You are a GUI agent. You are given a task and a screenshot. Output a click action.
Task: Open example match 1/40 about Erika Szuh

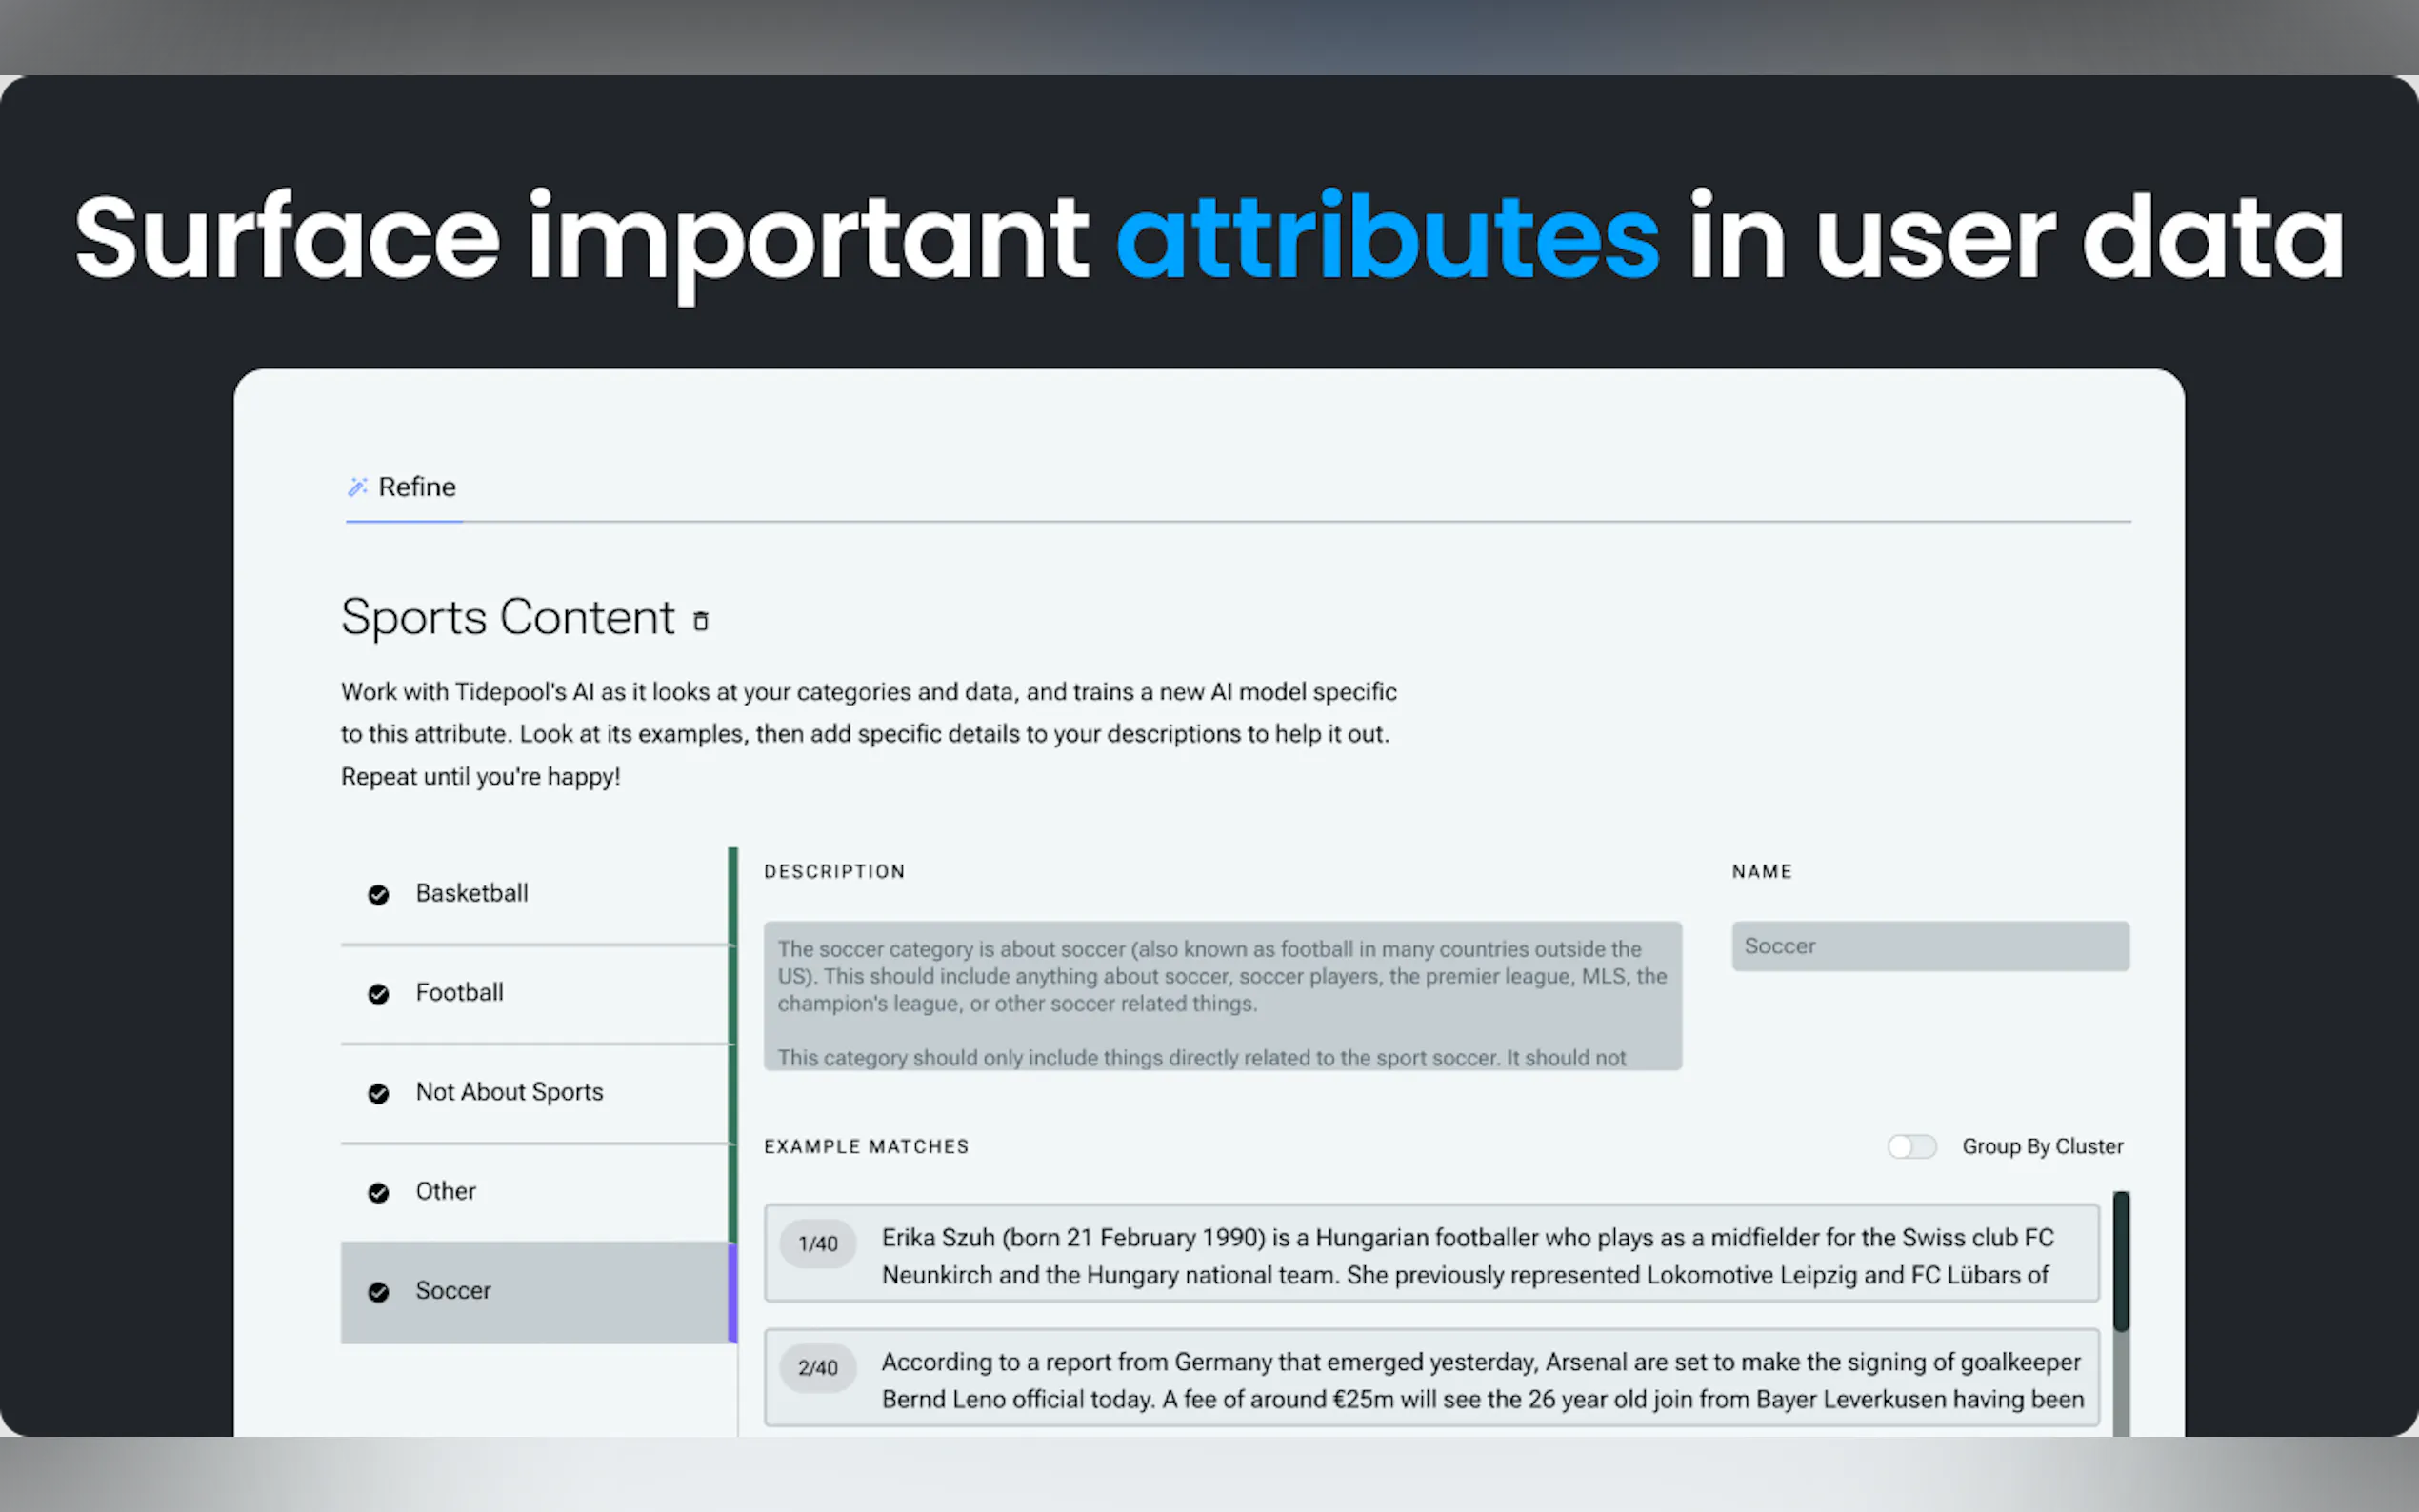coord(1430,1254)
